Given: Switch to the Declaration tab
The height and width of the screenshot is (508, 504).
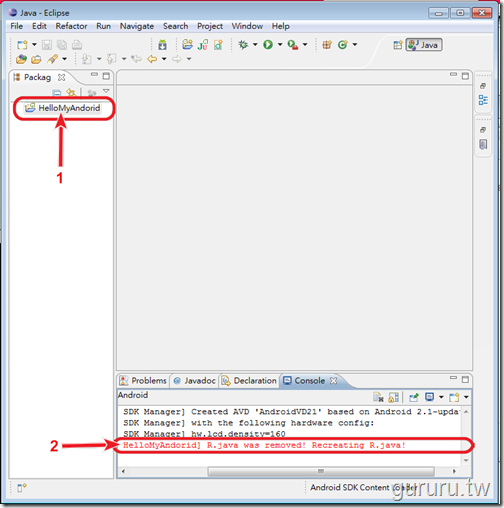Looking at the screenshot, I should pyautogui.click(x=249, y=380).
